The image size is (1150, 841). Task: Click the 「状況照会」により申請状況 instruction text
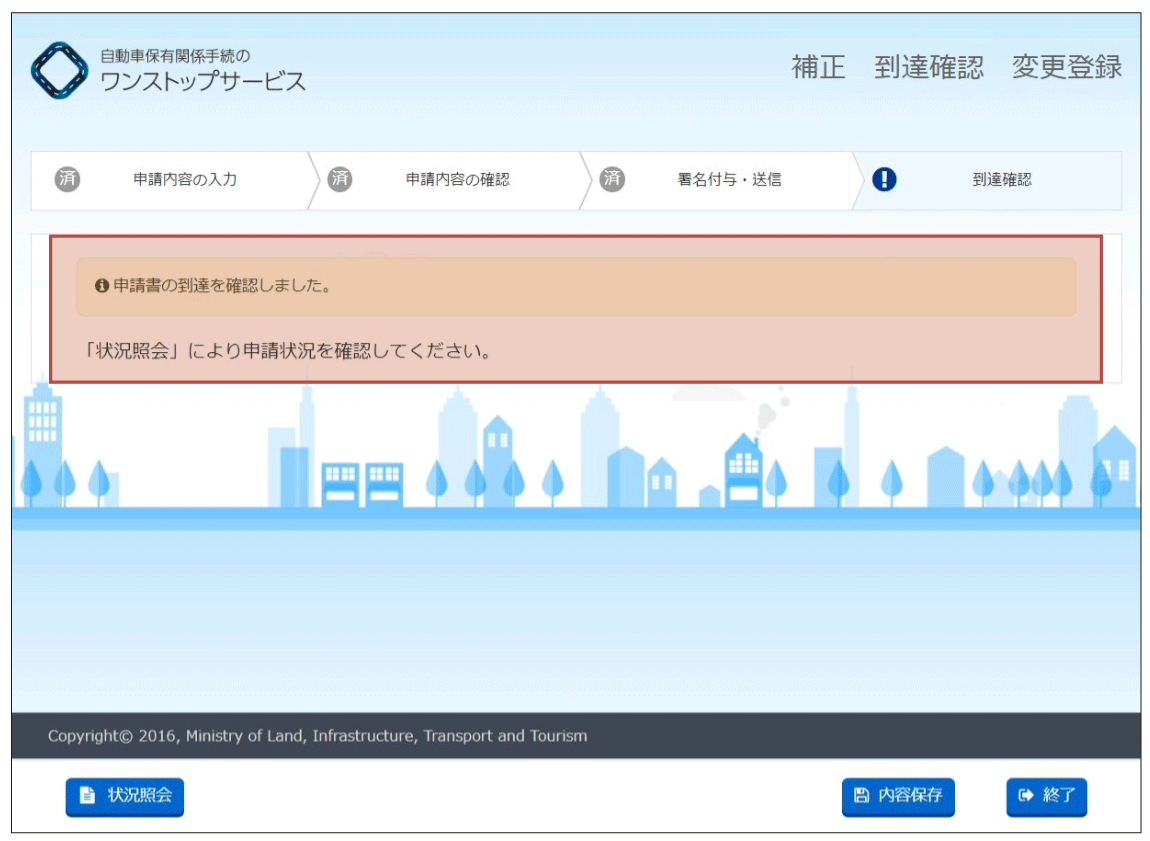tap(290, 351)
